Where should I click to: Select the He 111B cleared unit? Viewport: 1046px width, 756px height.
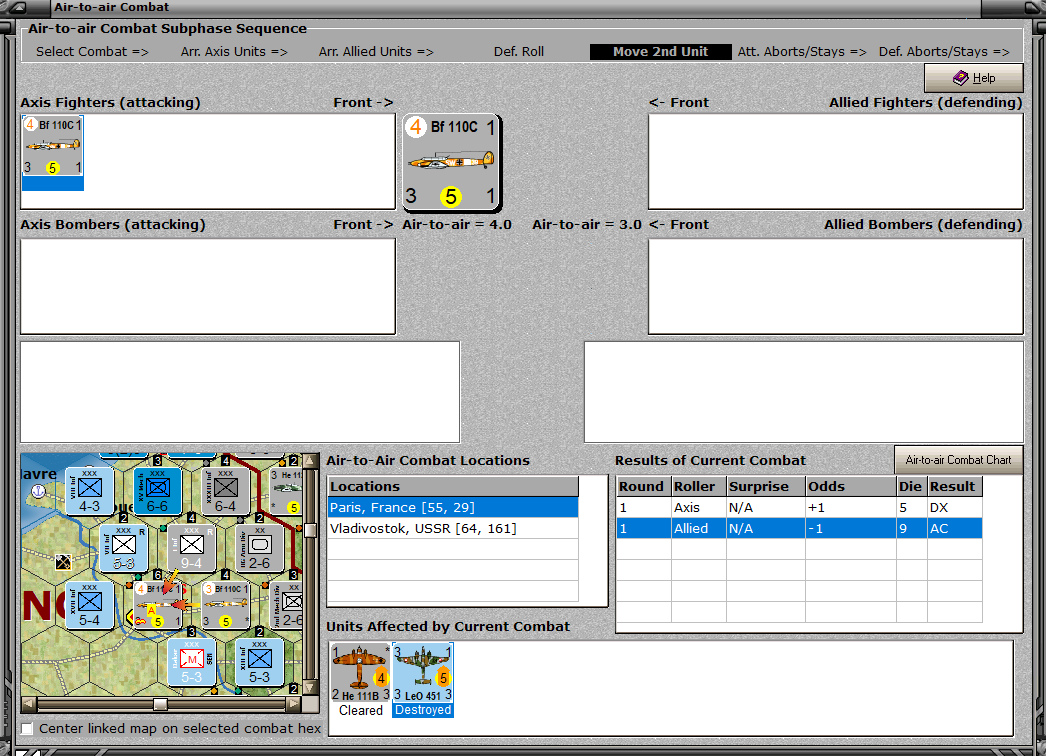360,680
